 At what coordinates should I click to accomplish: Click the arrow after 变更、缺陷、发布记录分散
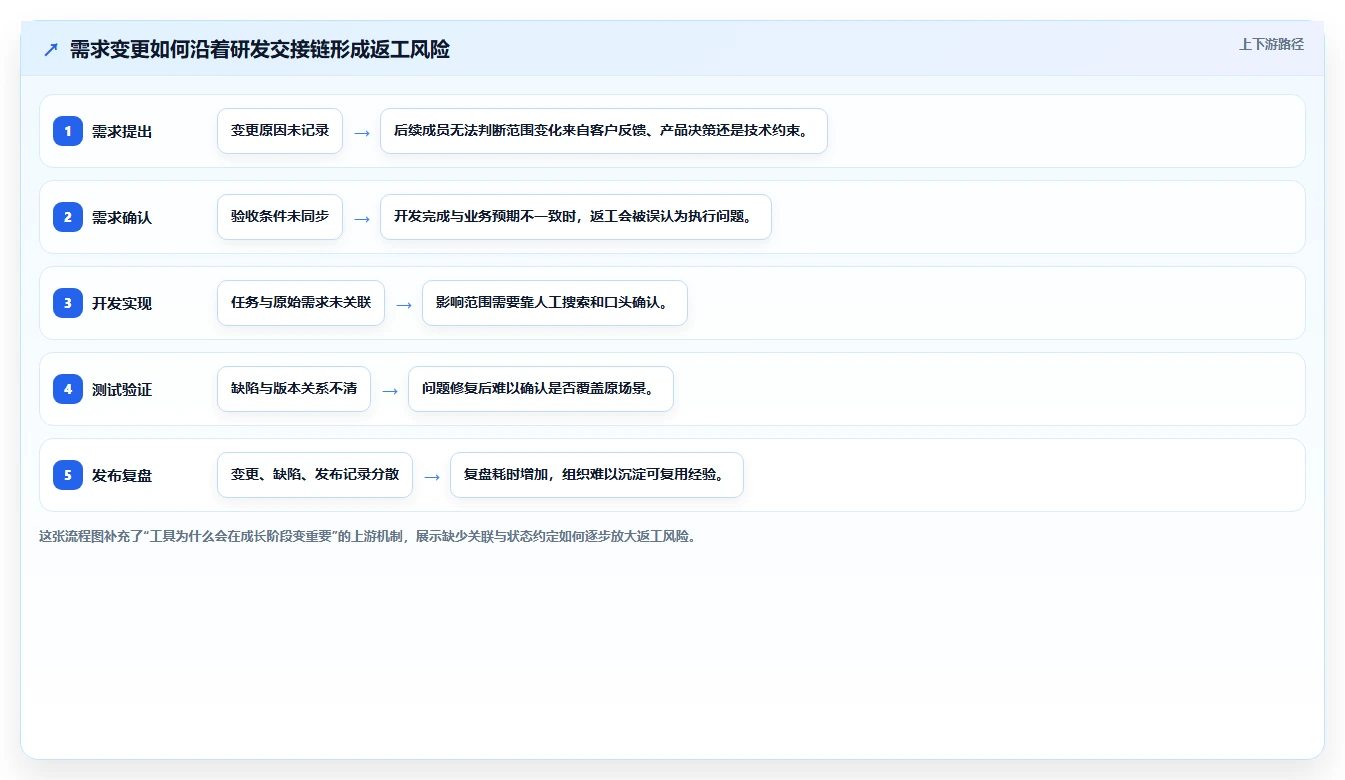point(432,476)
